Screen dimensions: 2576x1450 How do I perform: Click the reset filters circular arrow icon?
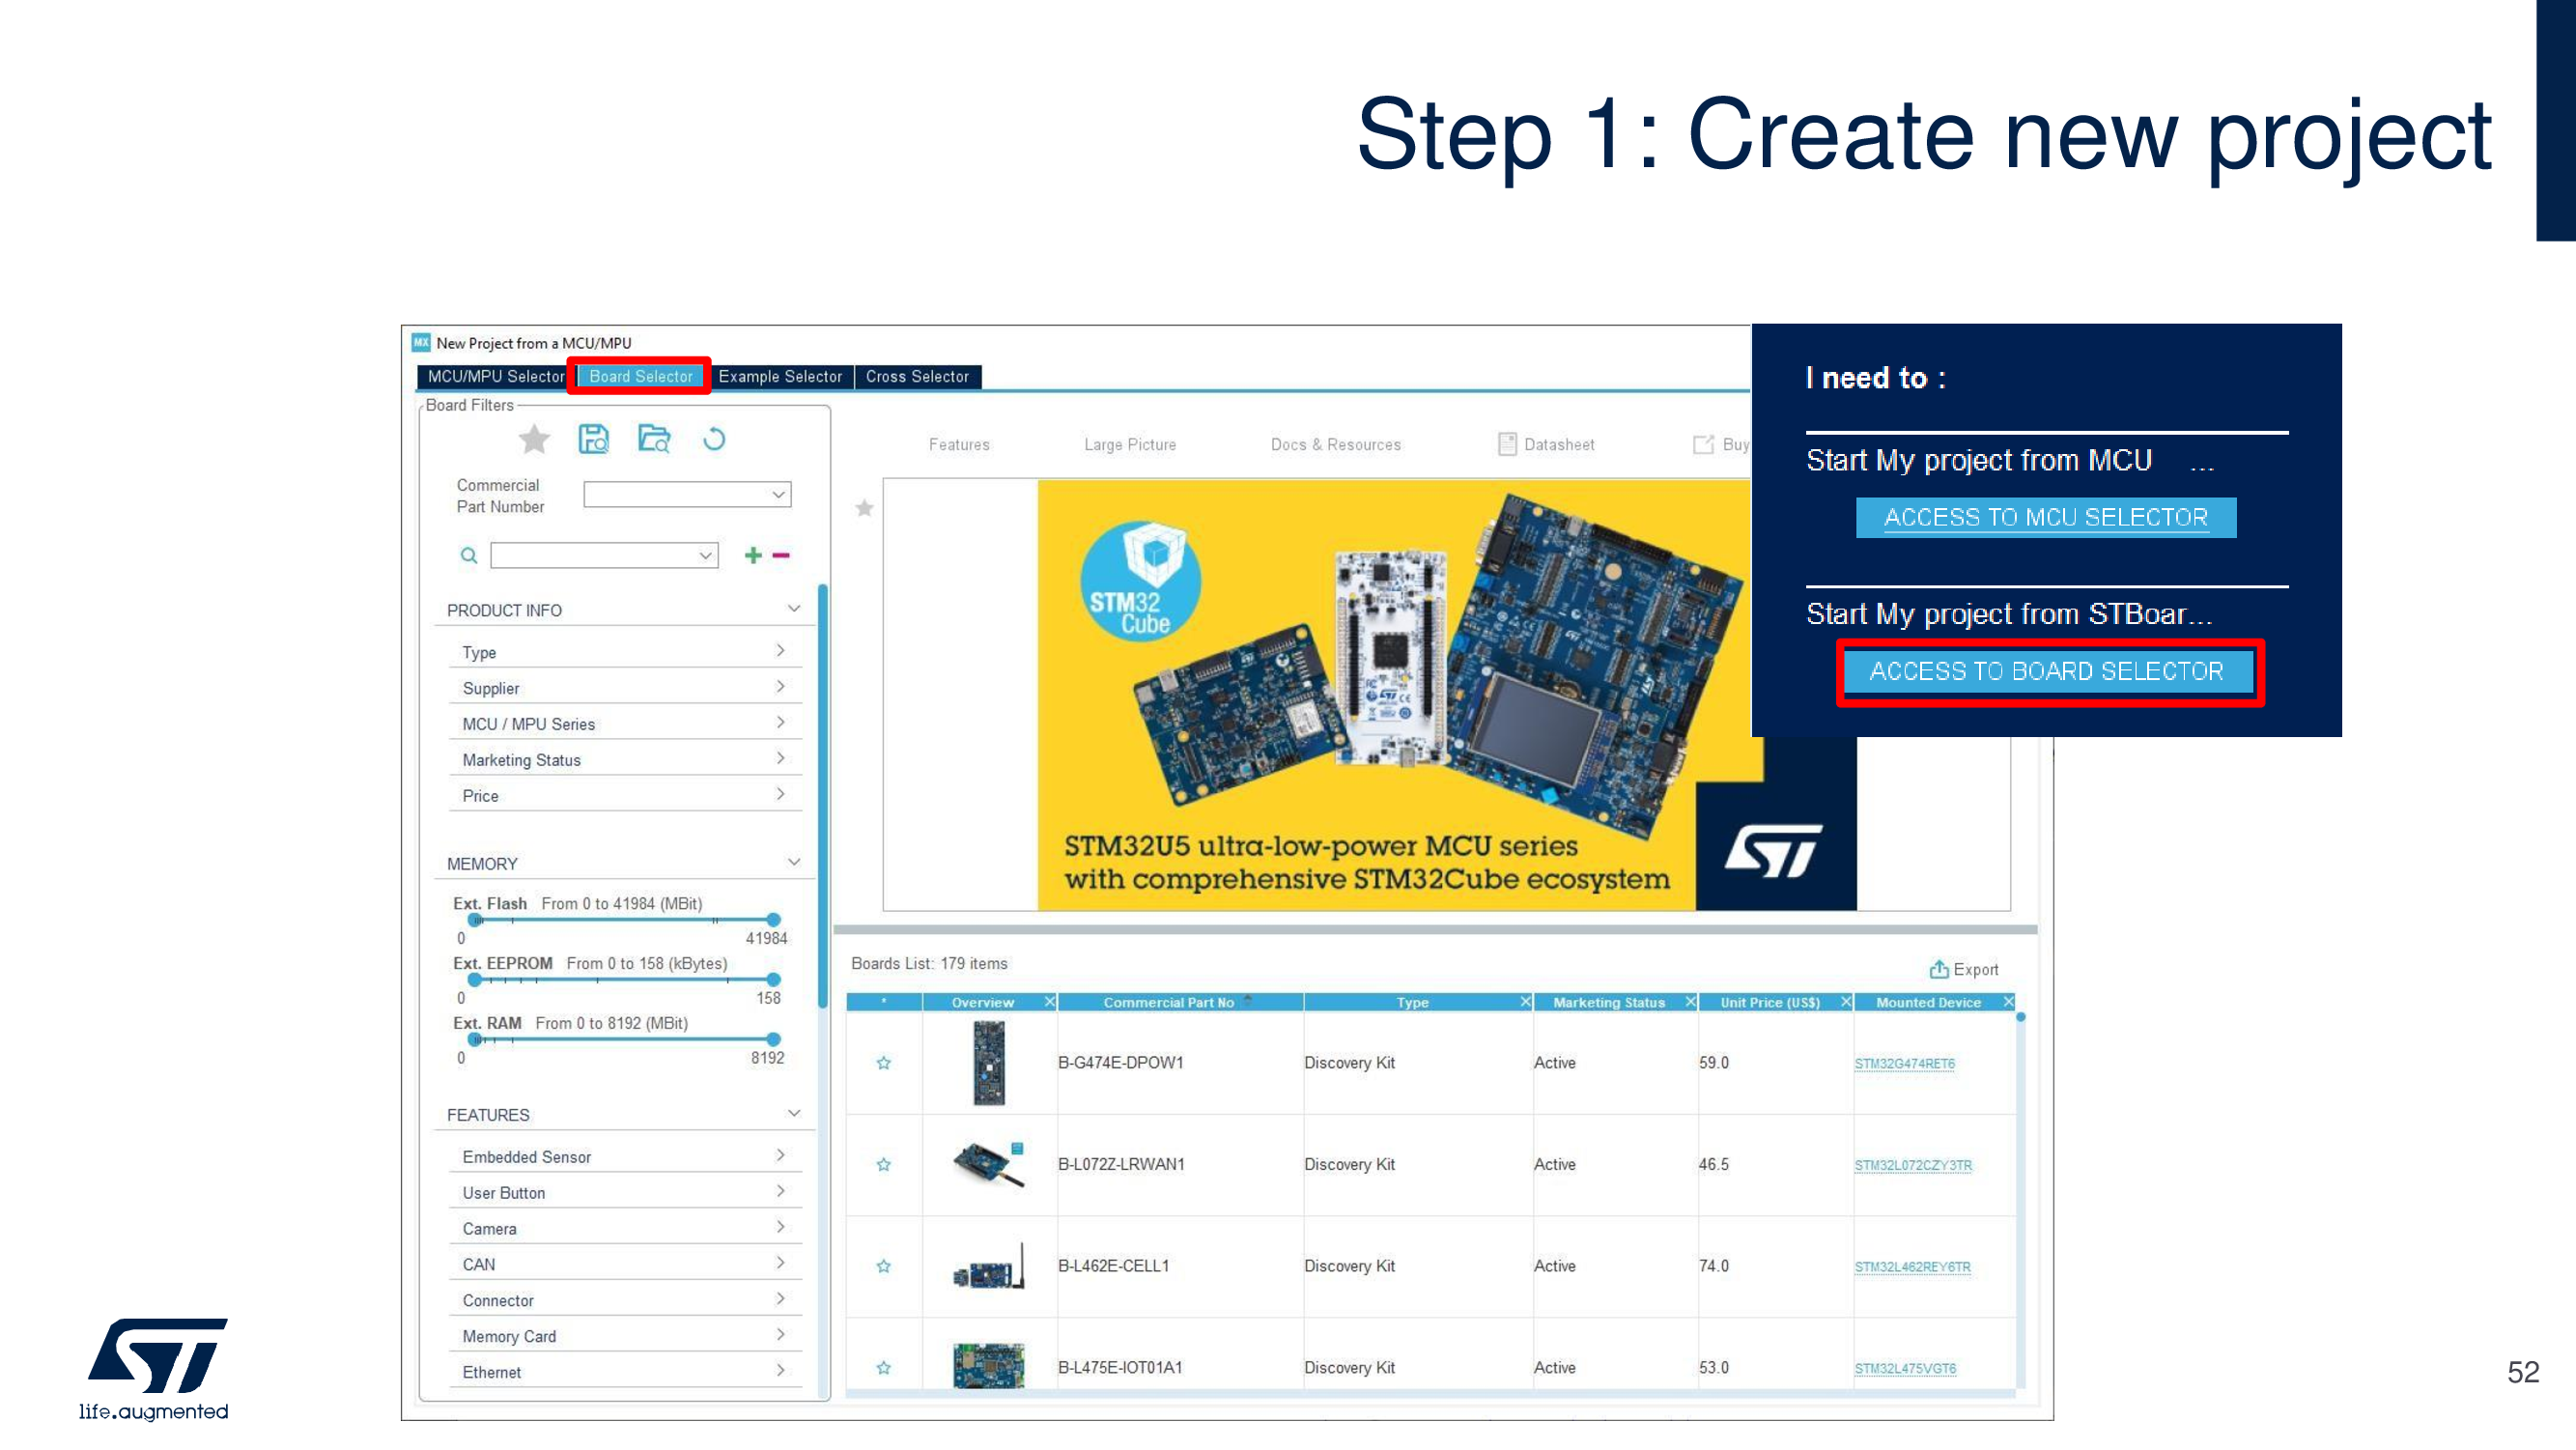(x=714, y=439)
